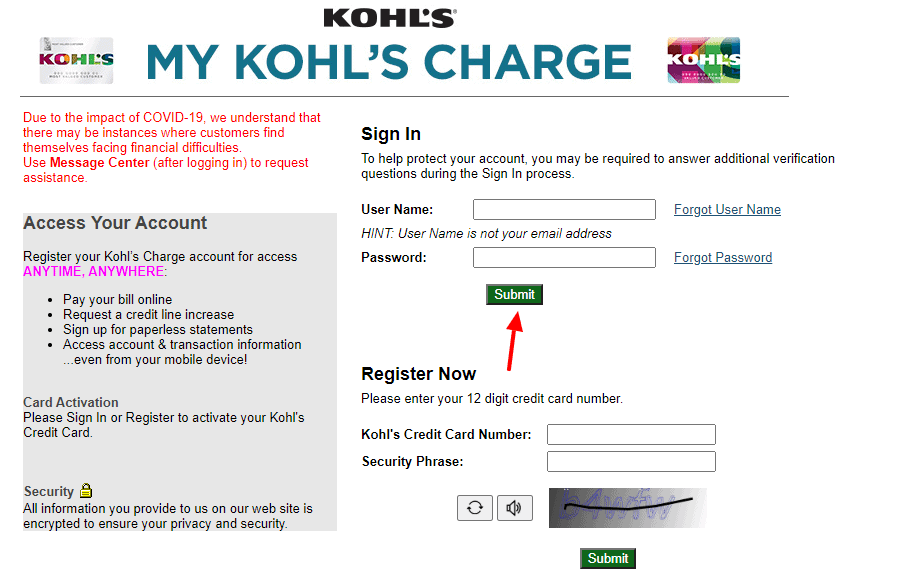Open the Forgot Password link
The height and width of the screenshot is (587, 906).
click(x=723, y=257)
